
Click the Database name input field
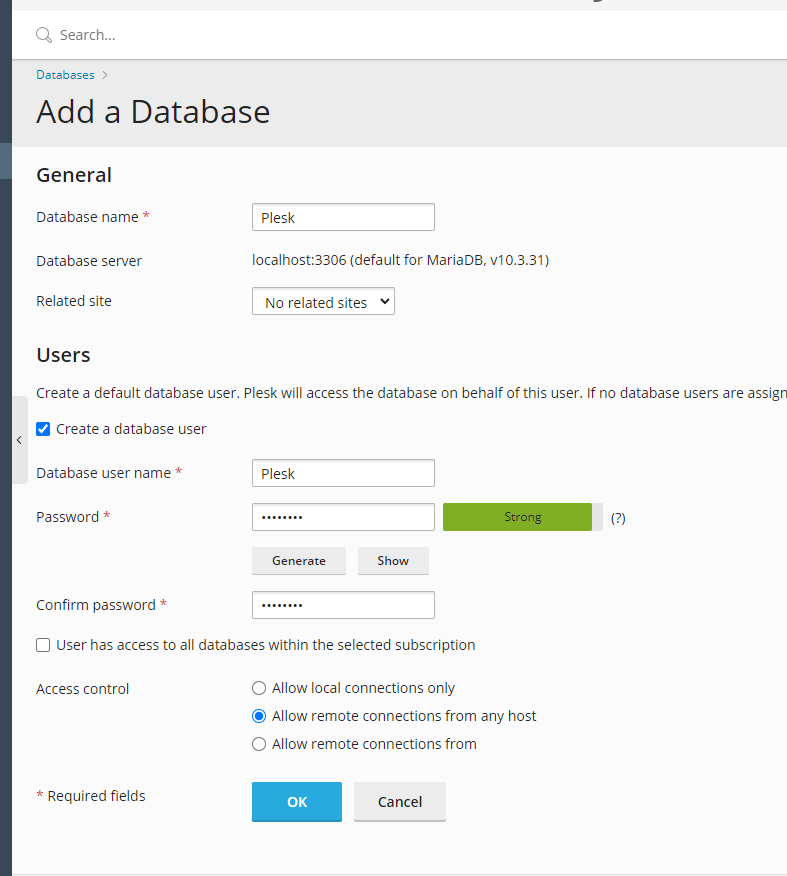tap(343, 216)
